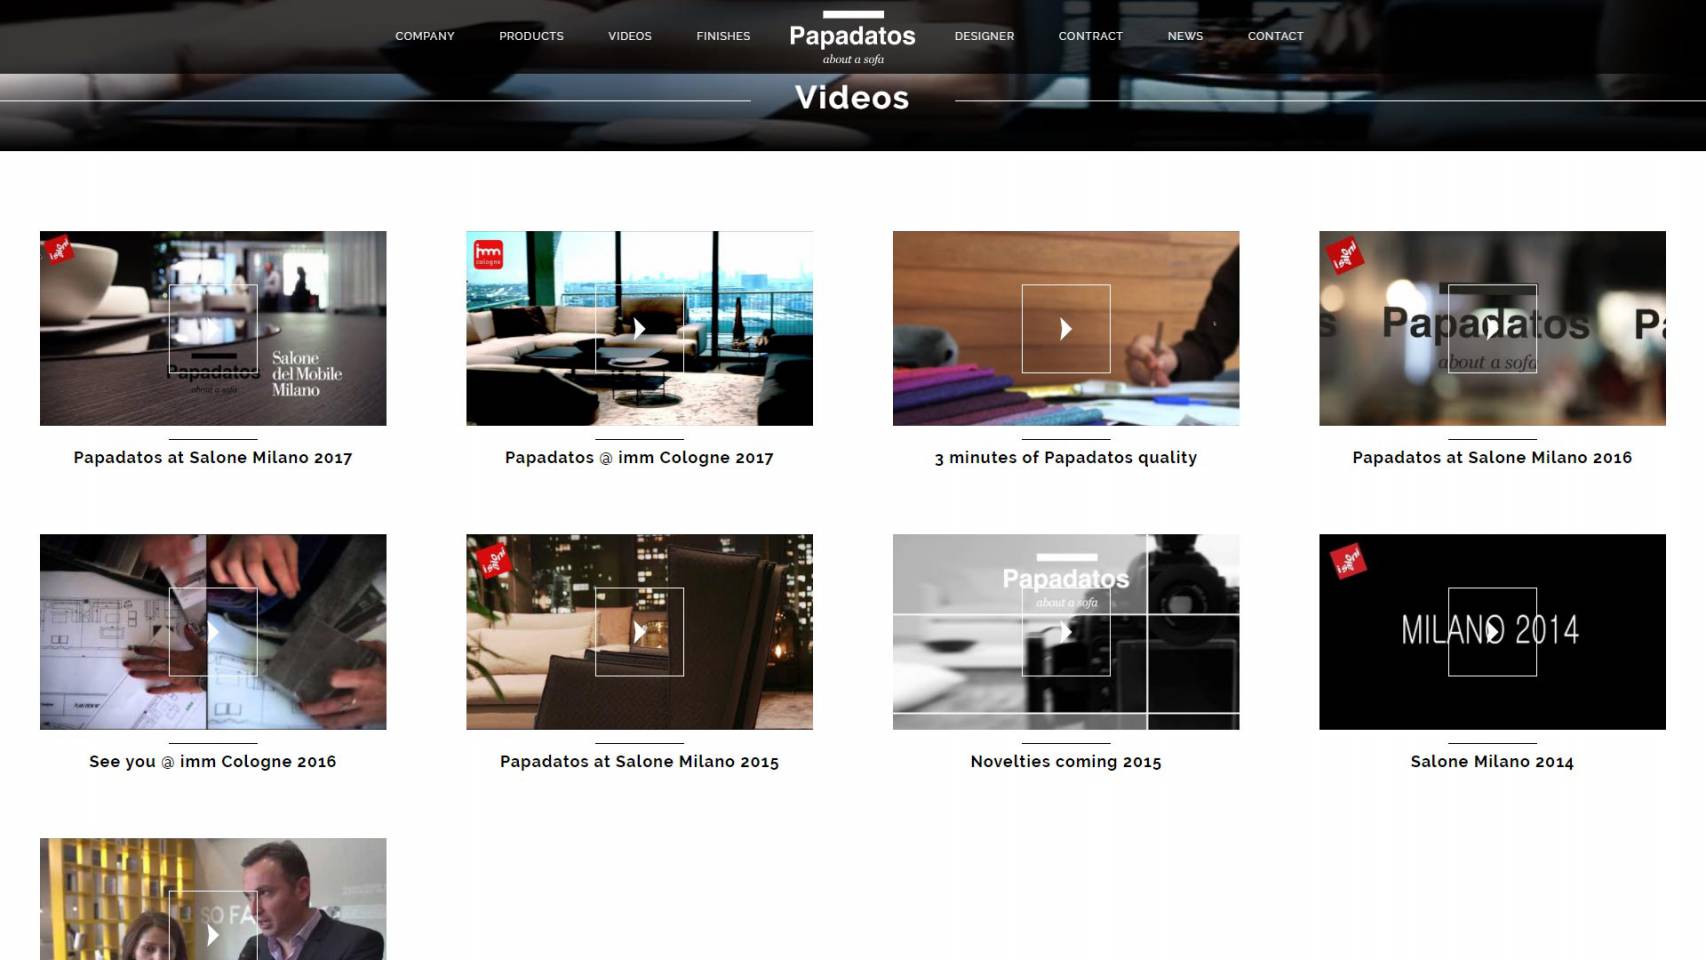This screenshot has width=1706, height=960.
Task: Open title 'Papadatos @ imm Cologne 2017'
Action: [639, 457]
